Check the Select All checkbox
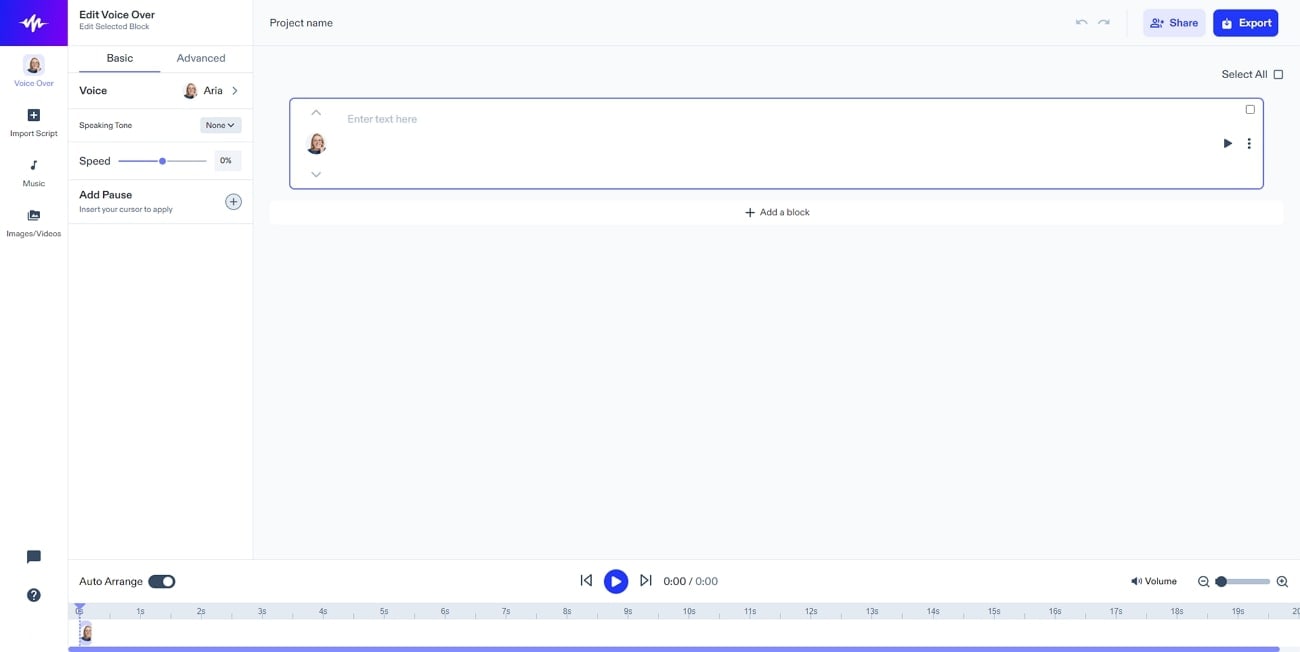This screenshot has width=1300, height=652. (x=1278, y=74)
